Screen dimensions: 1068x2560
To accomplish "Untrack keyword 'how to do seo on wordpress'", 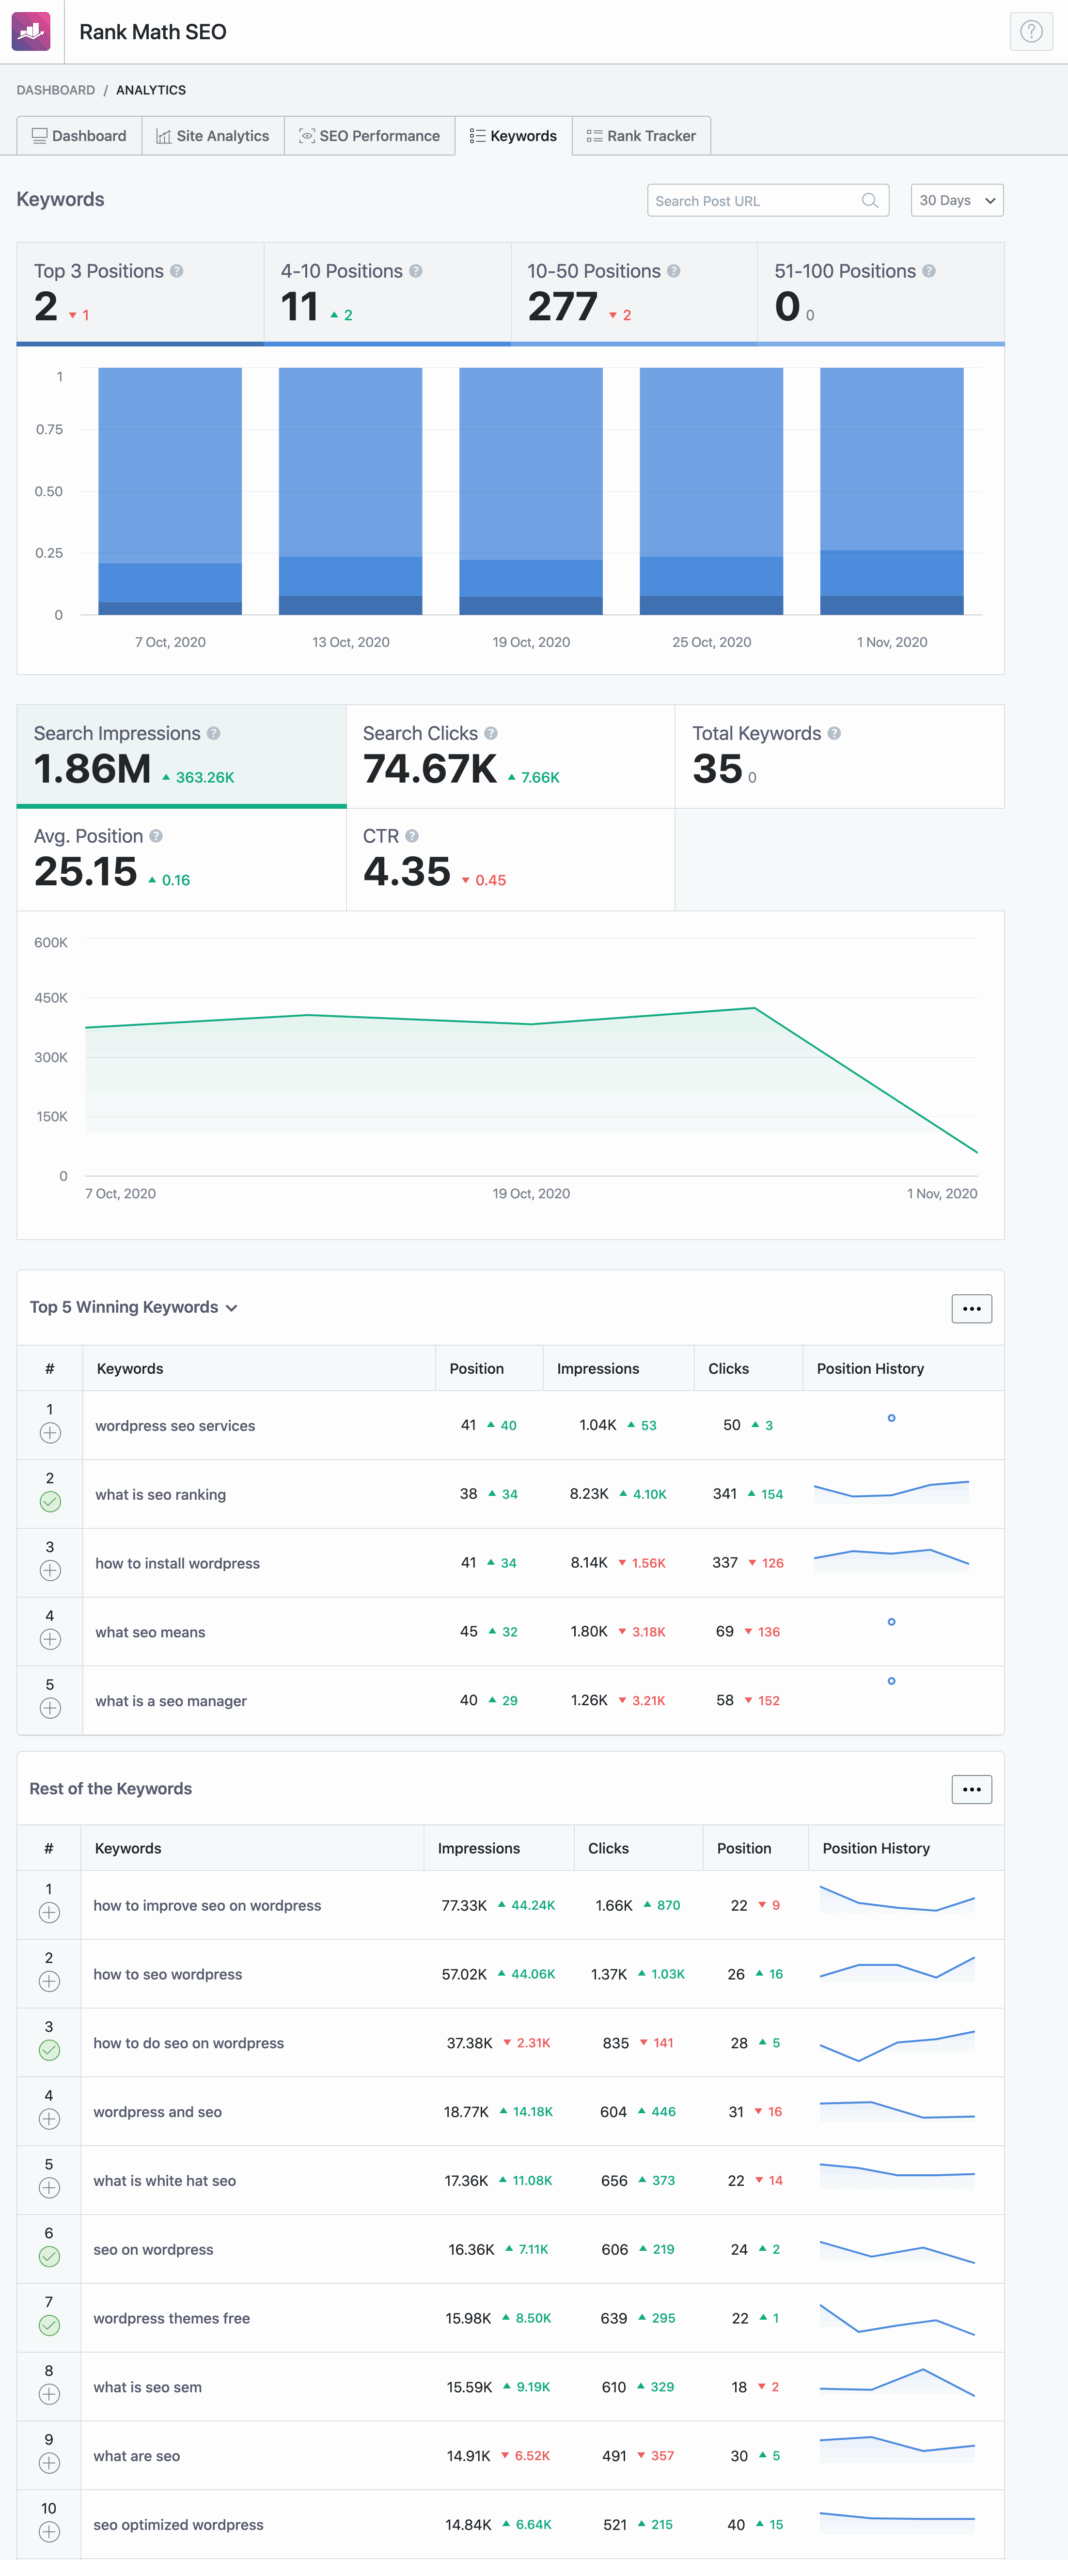I will click(49, 2050).
